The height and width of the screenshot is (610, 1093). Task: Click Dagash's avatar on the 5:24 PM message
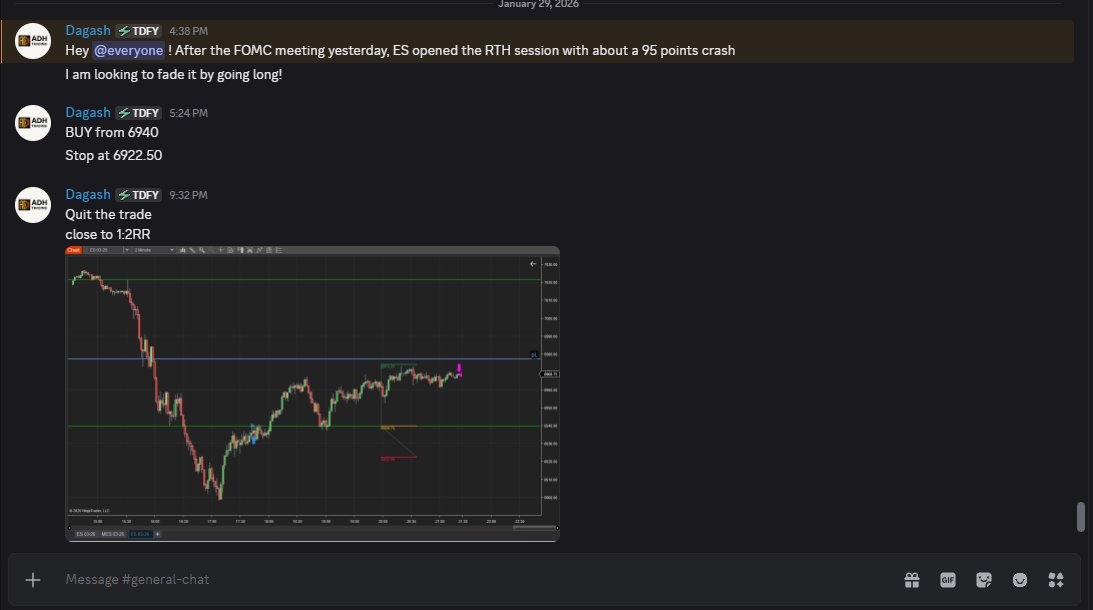(33, 123)
